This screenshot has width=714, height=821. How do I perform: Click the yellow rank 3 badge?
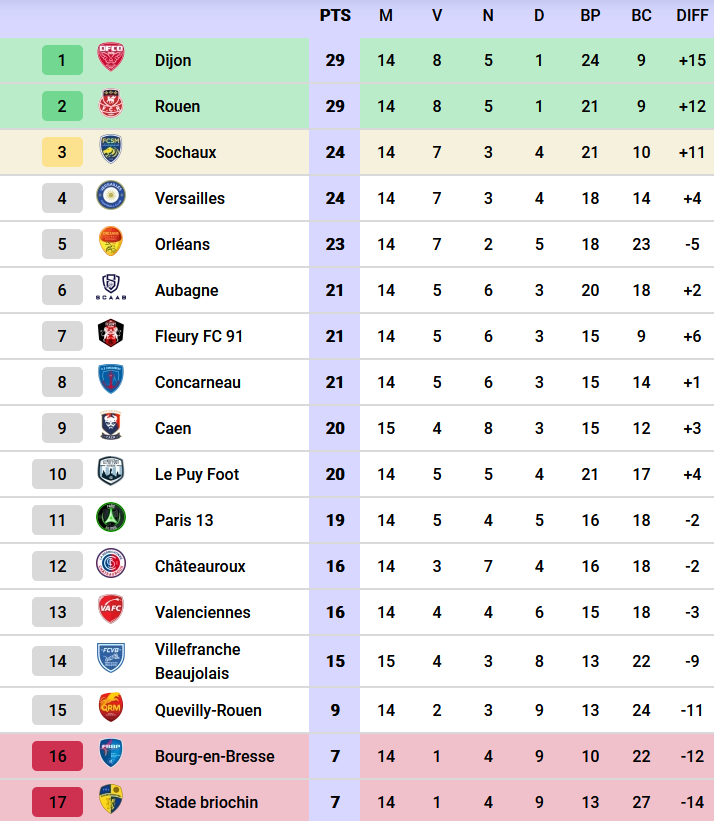62,152
